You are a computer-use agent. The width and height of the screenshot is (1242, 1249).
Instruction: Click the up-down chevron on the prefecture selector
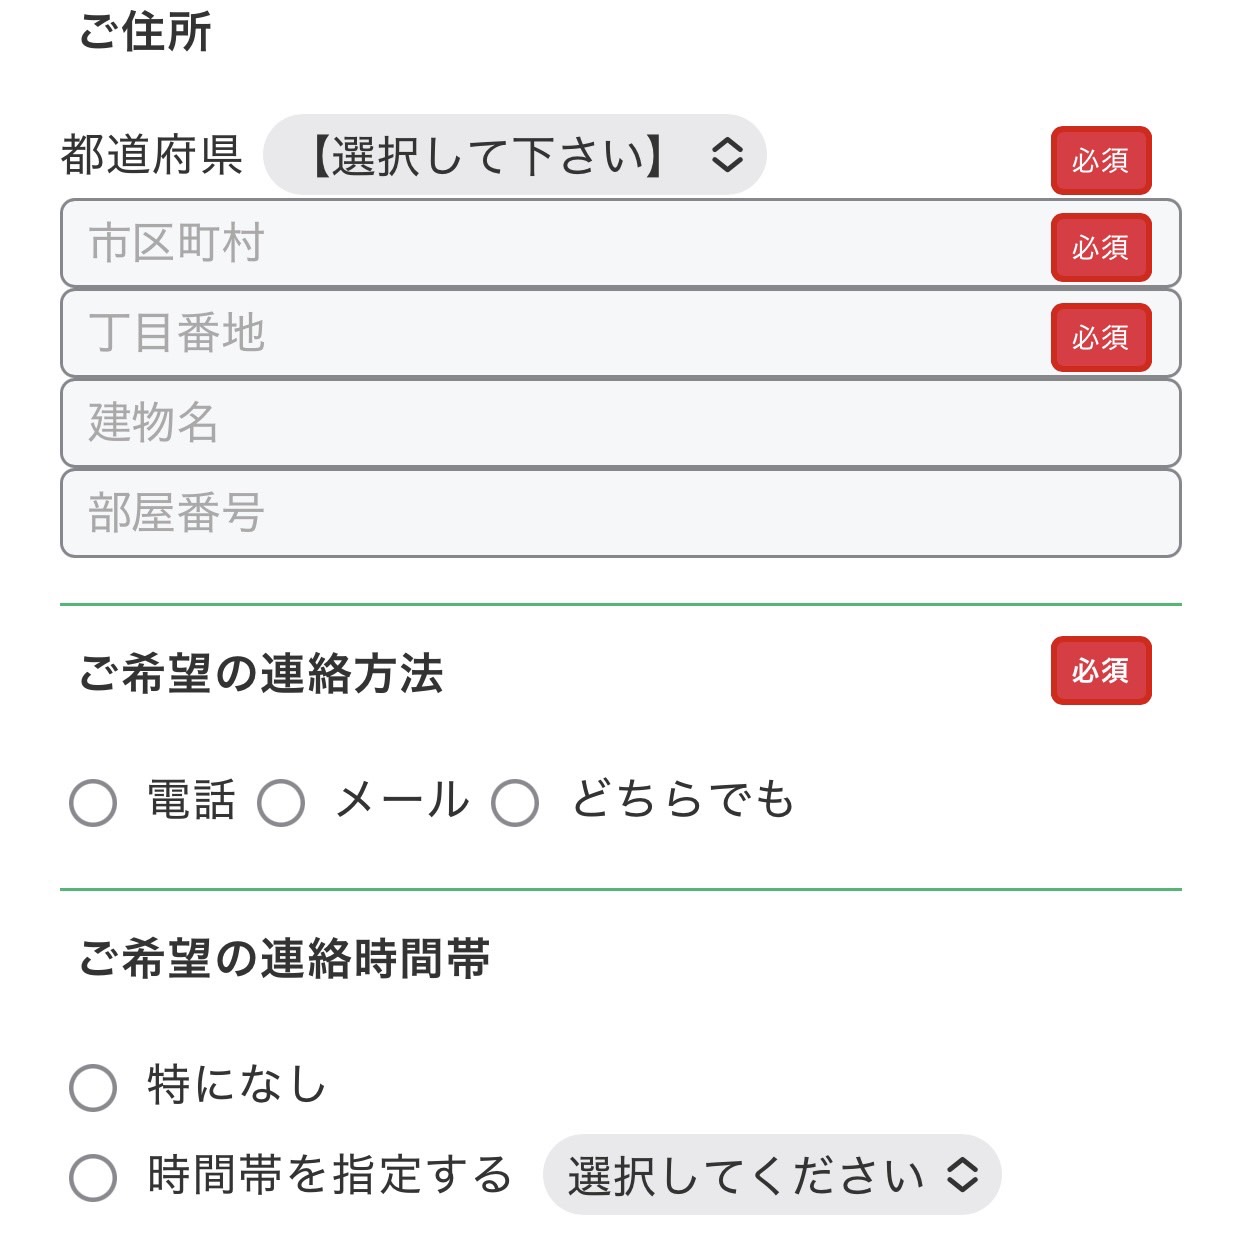click(x=727, y=155)
